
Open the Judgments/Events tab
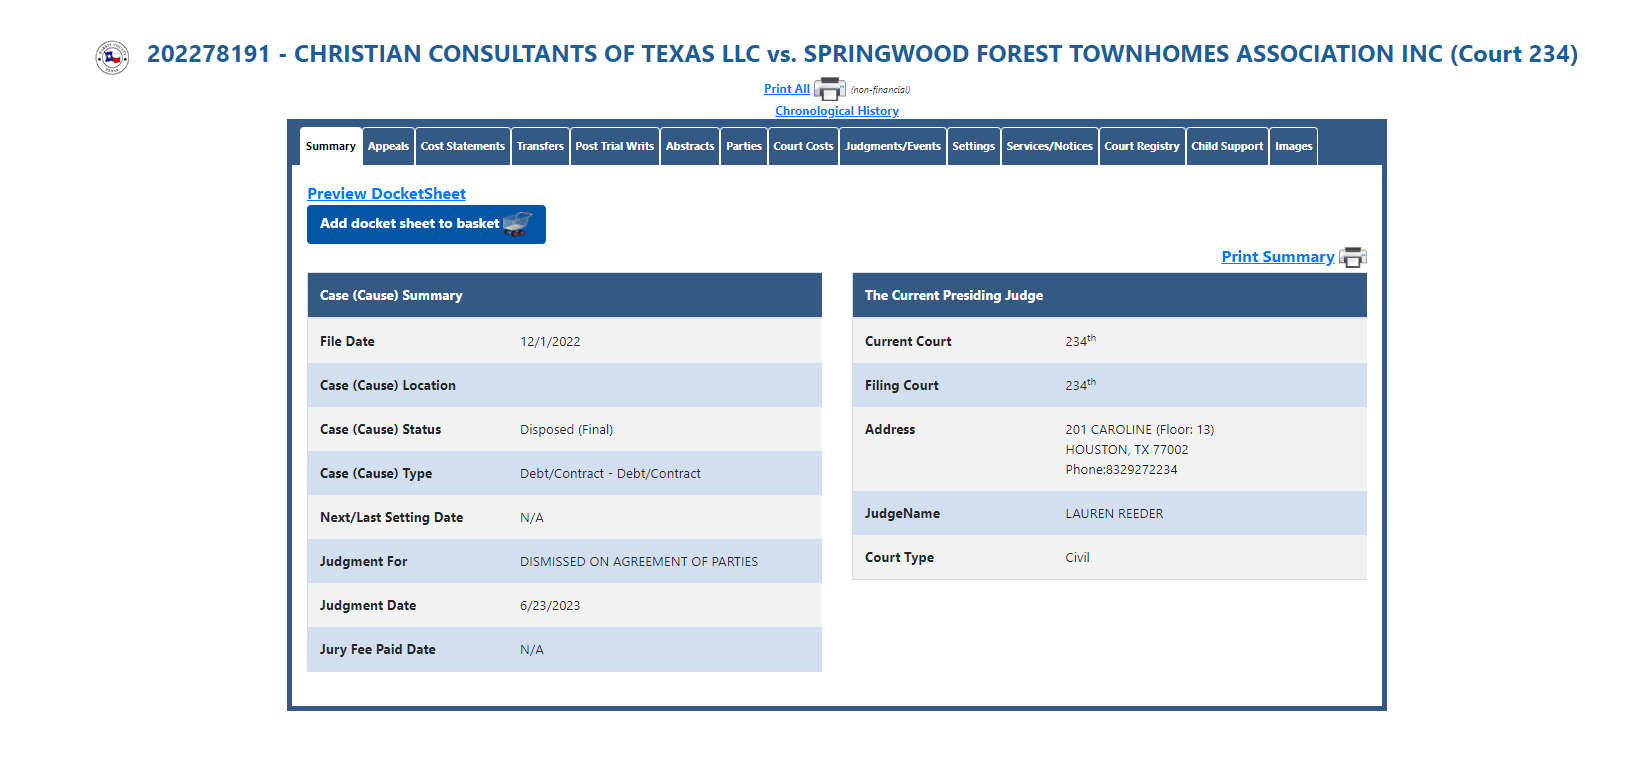pyautogui.click(x=893, y=146)
